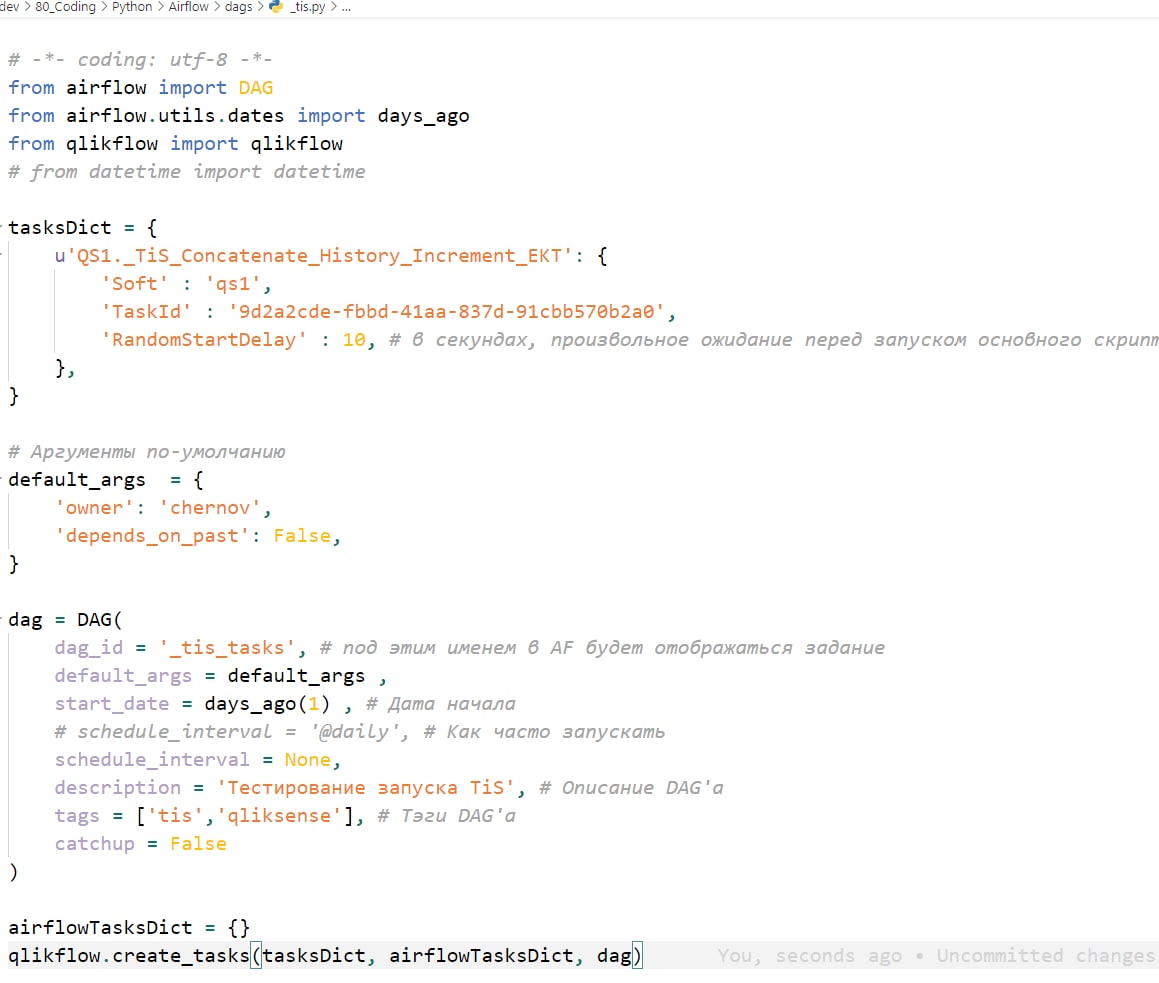
Task: Click create_tasks in the last line
Action: (181, 956)
